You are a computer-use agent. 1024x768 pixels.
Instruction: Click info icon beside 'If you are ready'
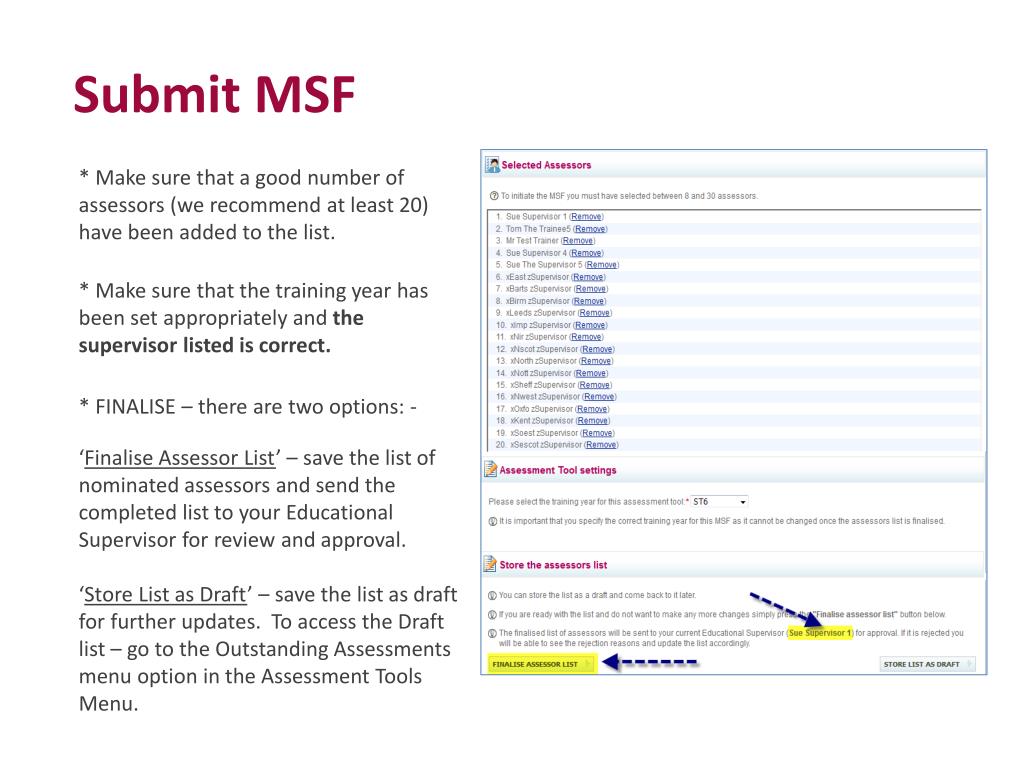tap(492, 615)
